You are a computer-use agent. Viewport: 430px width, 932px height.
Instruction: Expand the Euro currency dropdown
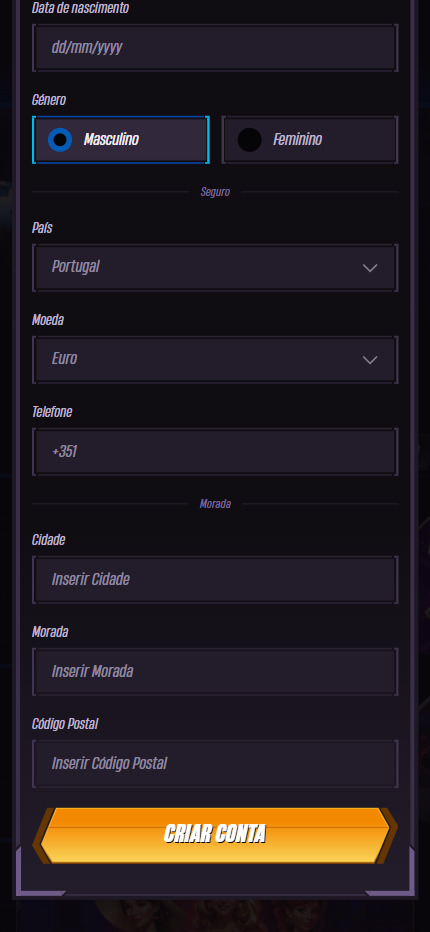point(215,360)
